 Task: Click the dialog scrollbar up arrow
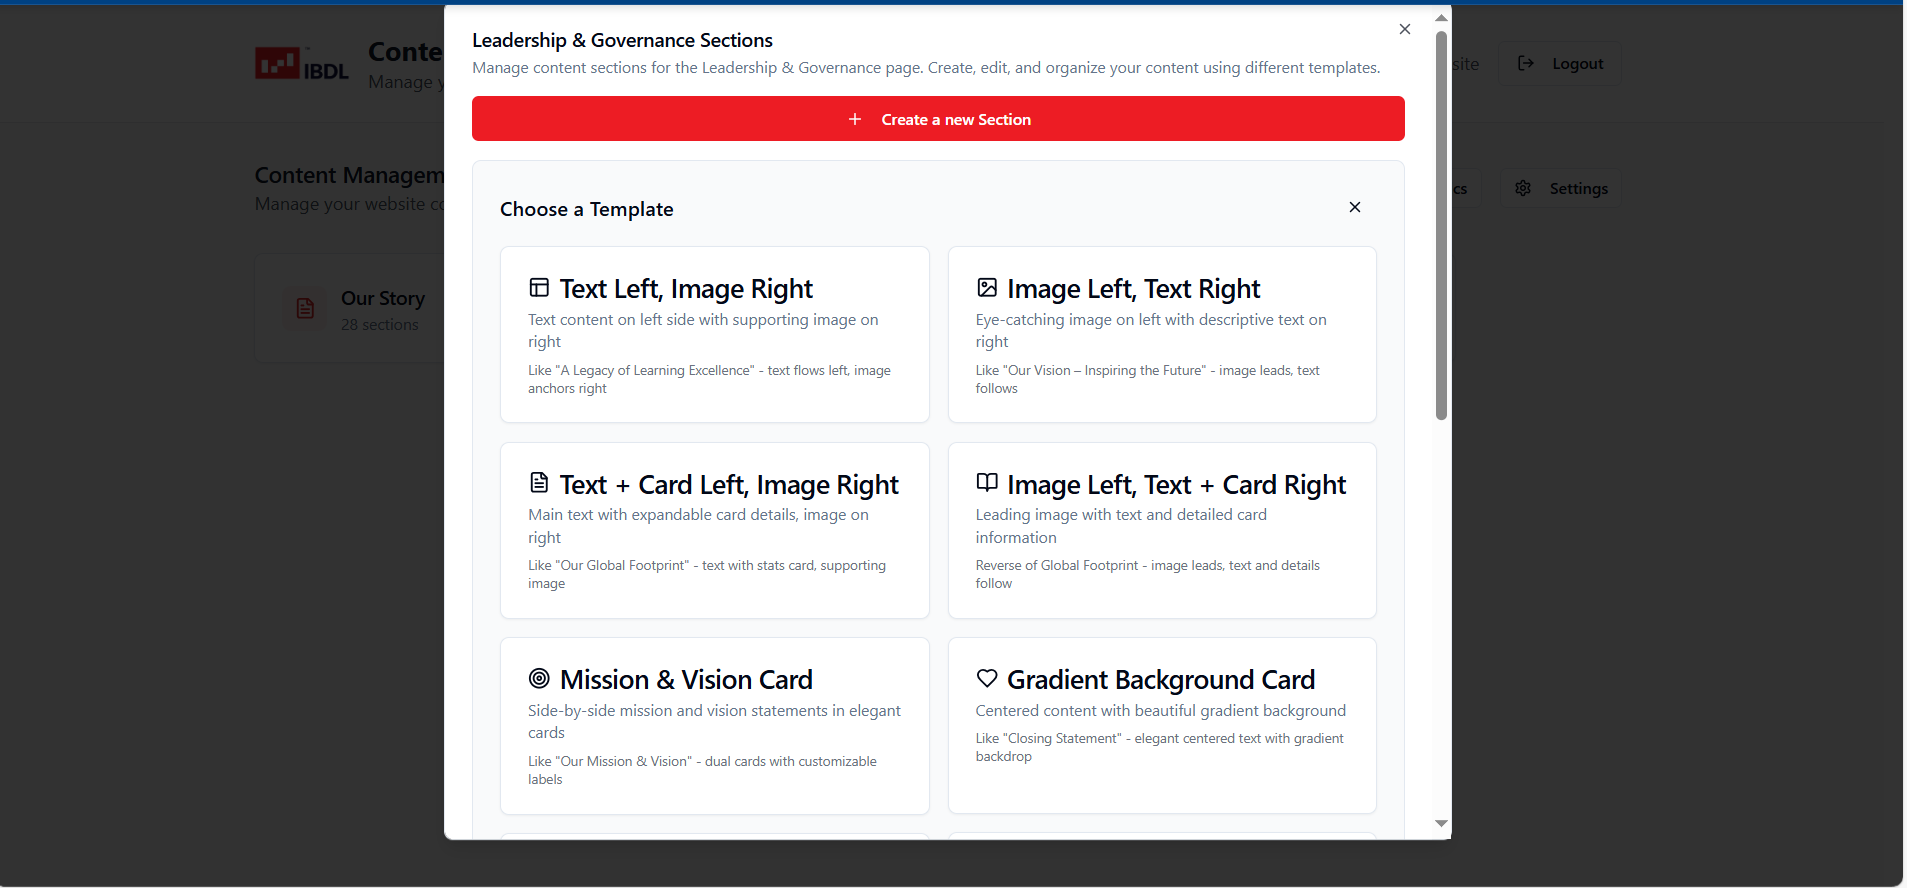[x=1441, y=18]
